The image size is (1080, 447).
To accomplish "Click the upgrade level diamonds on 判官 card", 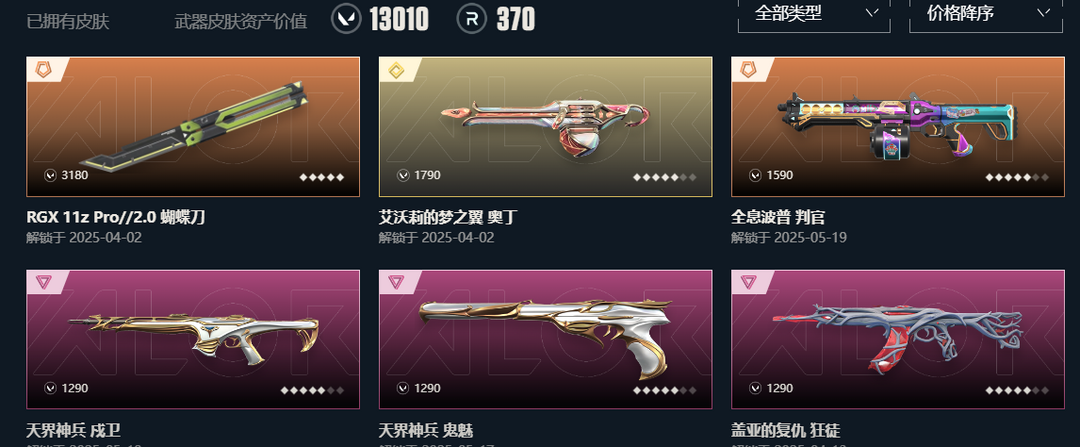I will pyautogui.click(x=1017, y=177).
